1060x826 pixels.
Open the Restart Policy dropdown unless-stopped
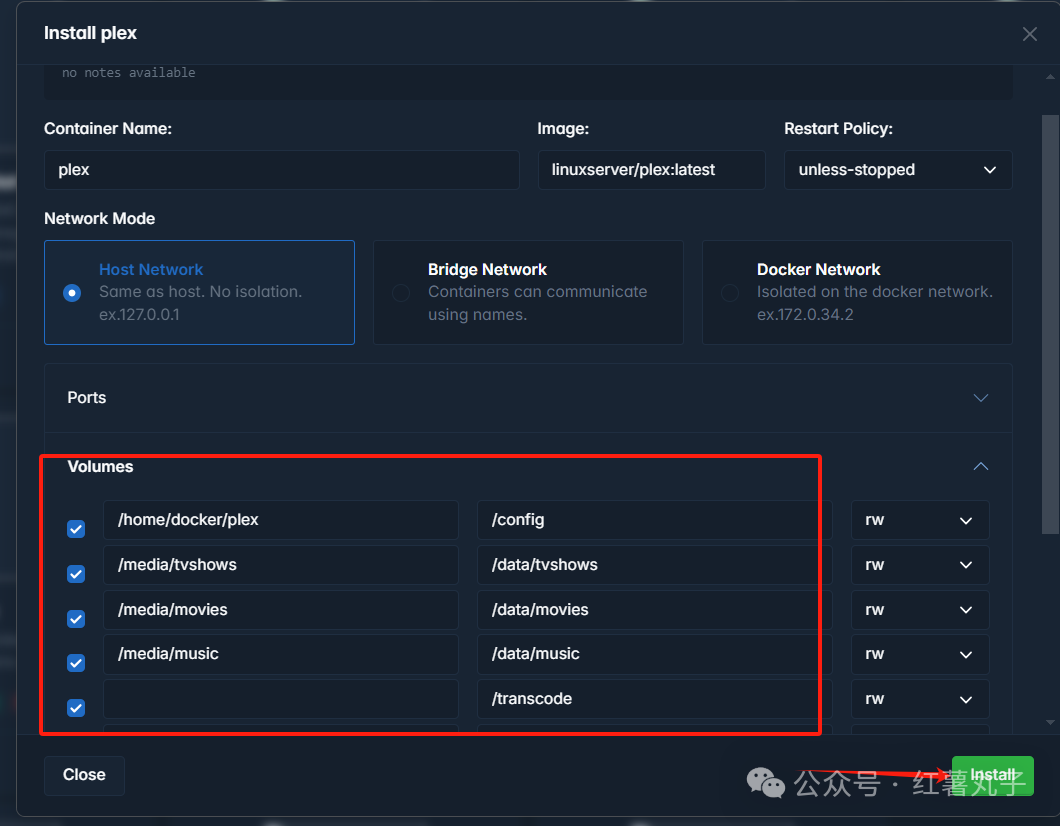898,170
